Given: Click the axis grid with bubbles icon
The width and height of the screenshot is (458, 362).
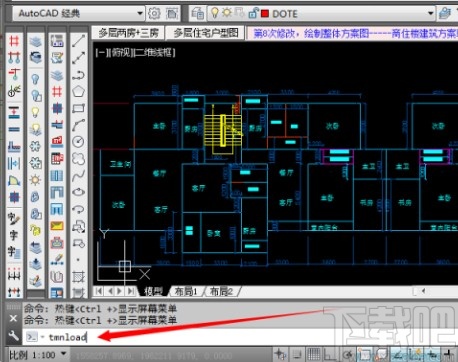Looking at the screenshot, I should pyautogui.click(x=14, y=57).
